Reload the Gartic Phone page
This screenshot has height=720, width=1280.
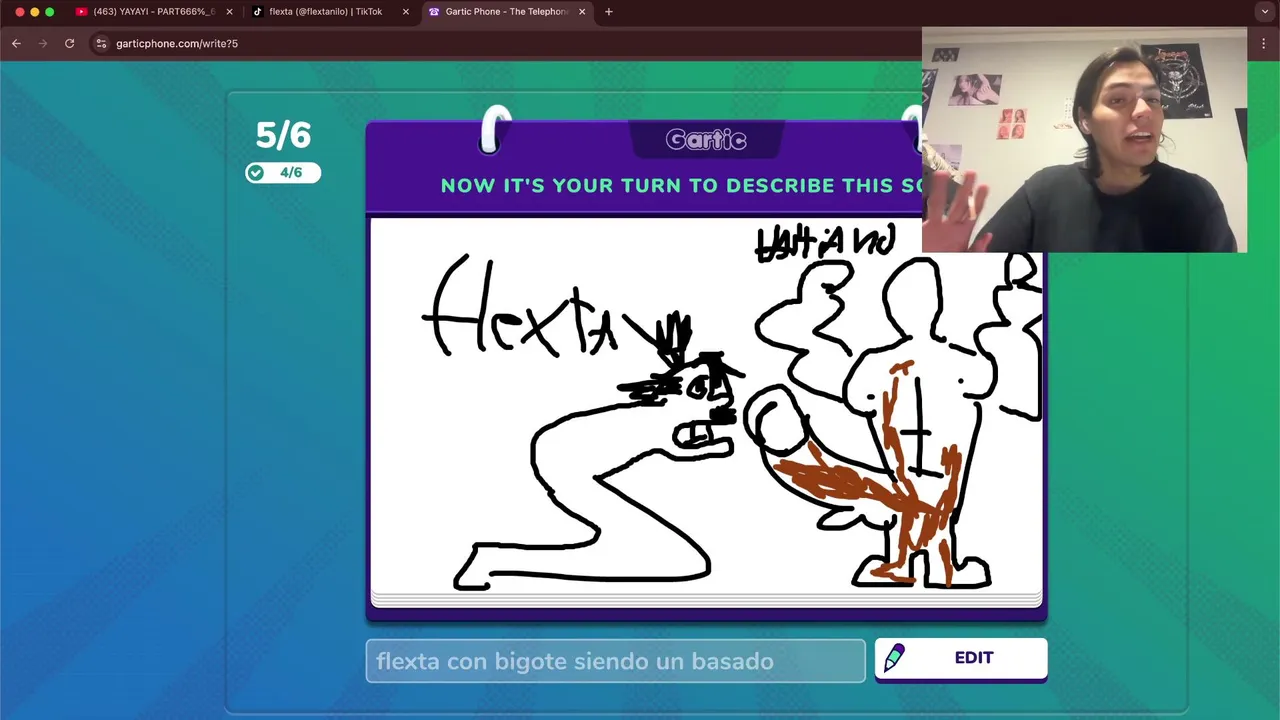point(69,43)
